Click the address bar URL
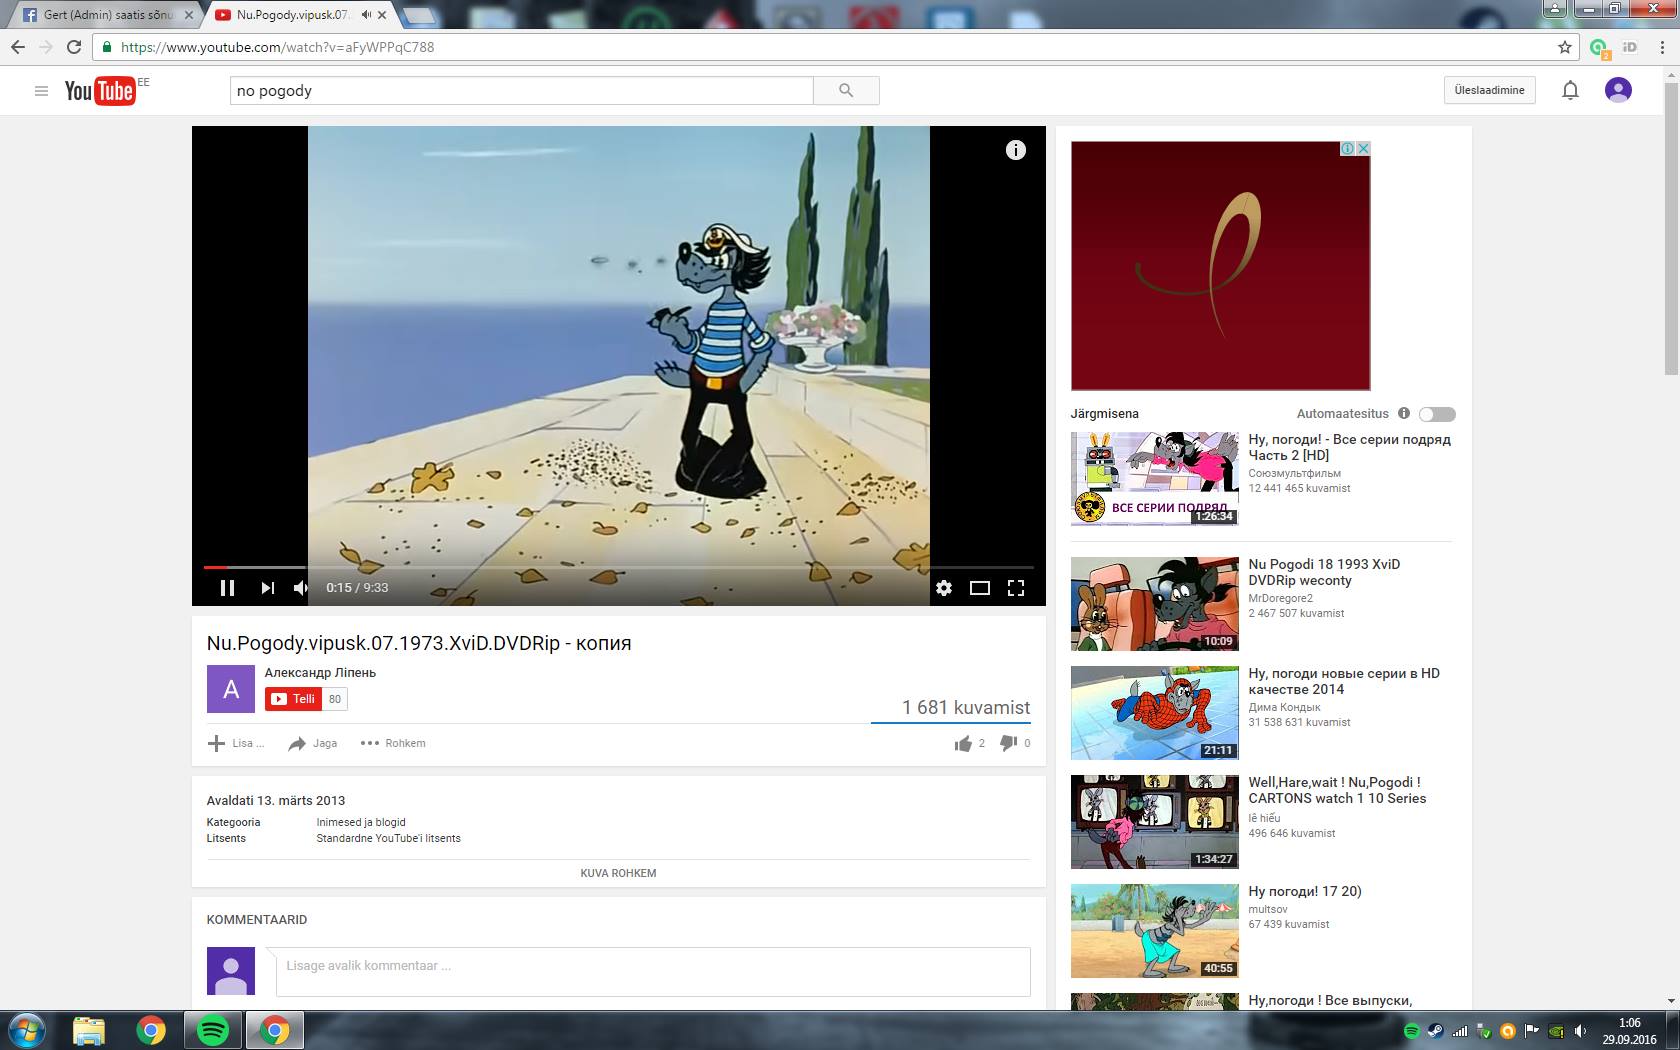This screenshot has width=1680, height=1050. pyautogui.click(x=277, y=47)
